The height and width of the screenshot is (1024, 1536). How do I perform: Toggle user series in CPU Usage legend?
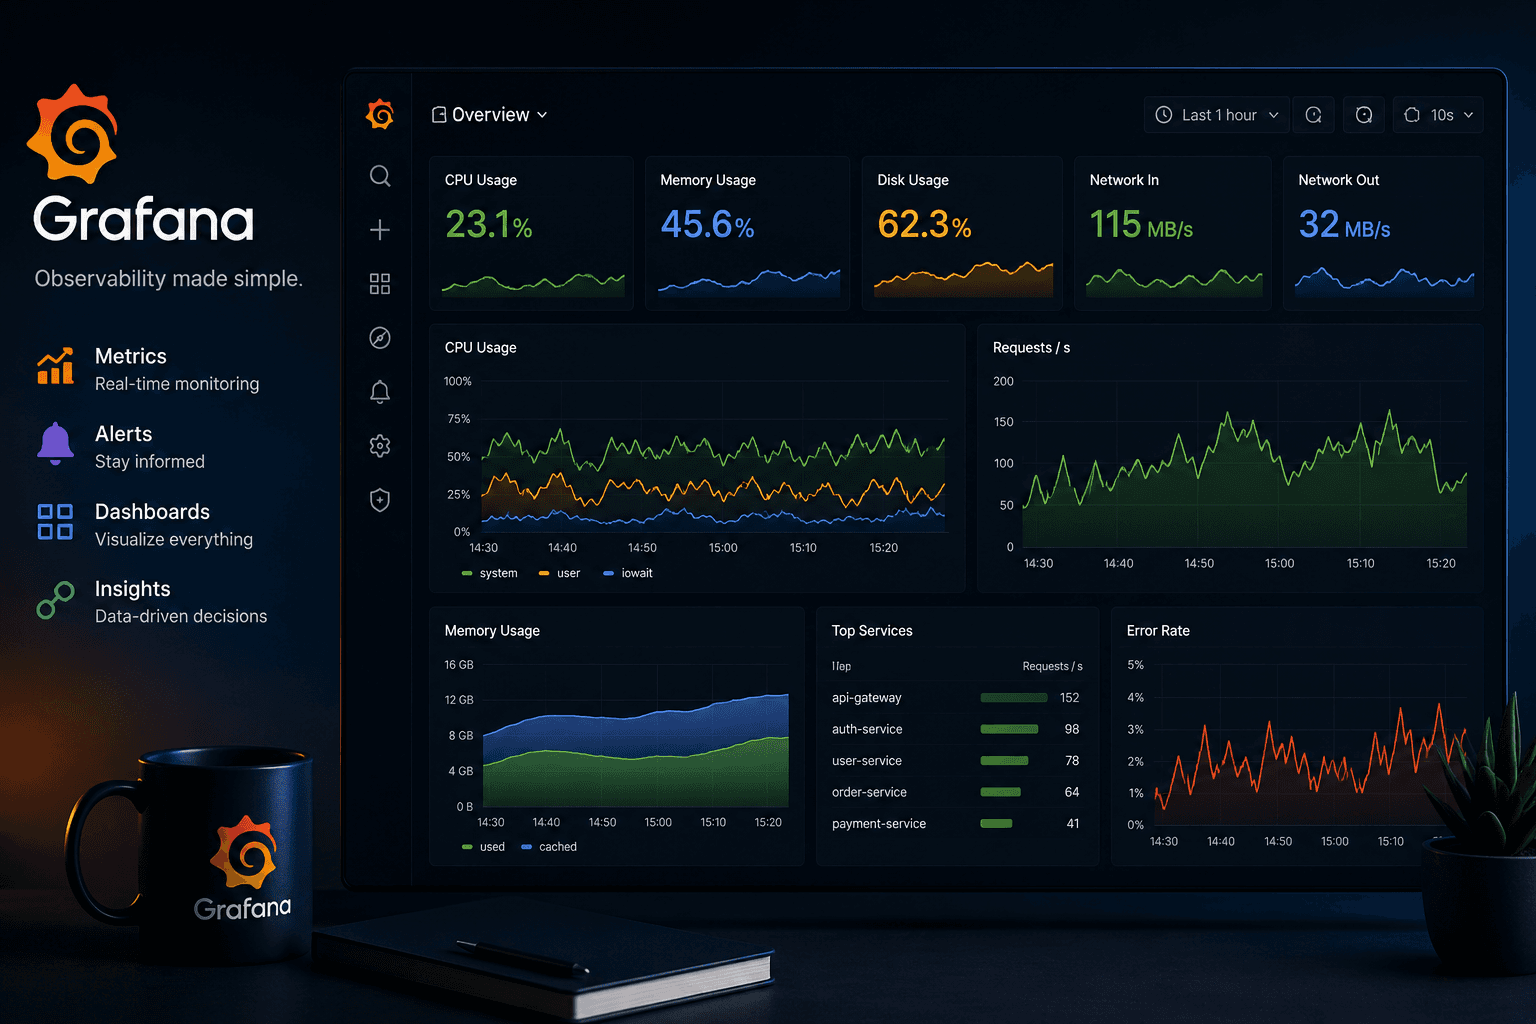tap(560, 573)
